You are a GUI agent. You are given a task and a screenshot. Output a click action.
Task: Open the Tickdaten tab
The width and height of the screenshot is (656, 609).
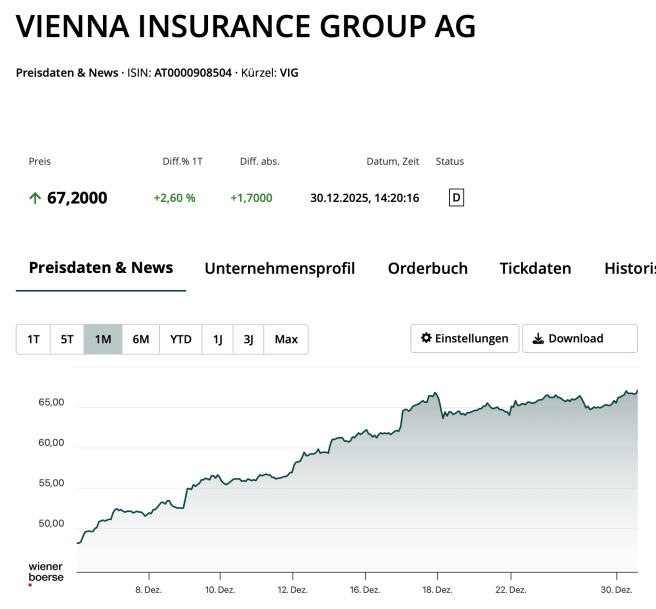[x=535, y=268]
